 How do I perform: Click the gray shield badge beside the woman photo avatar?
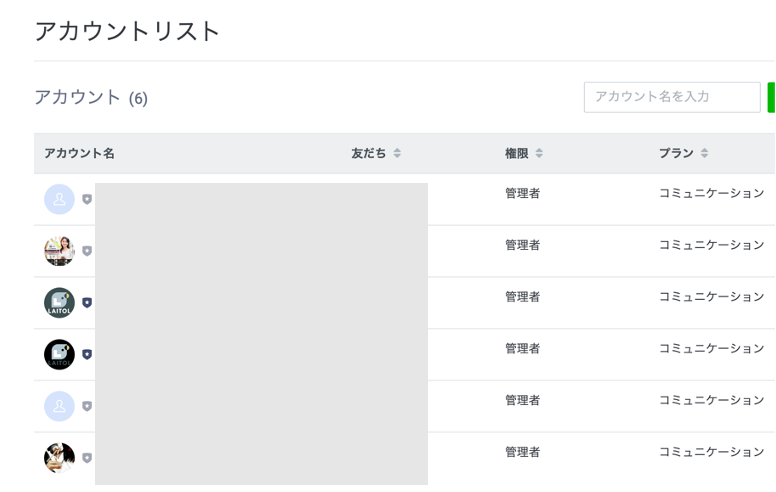coord(87,251)
